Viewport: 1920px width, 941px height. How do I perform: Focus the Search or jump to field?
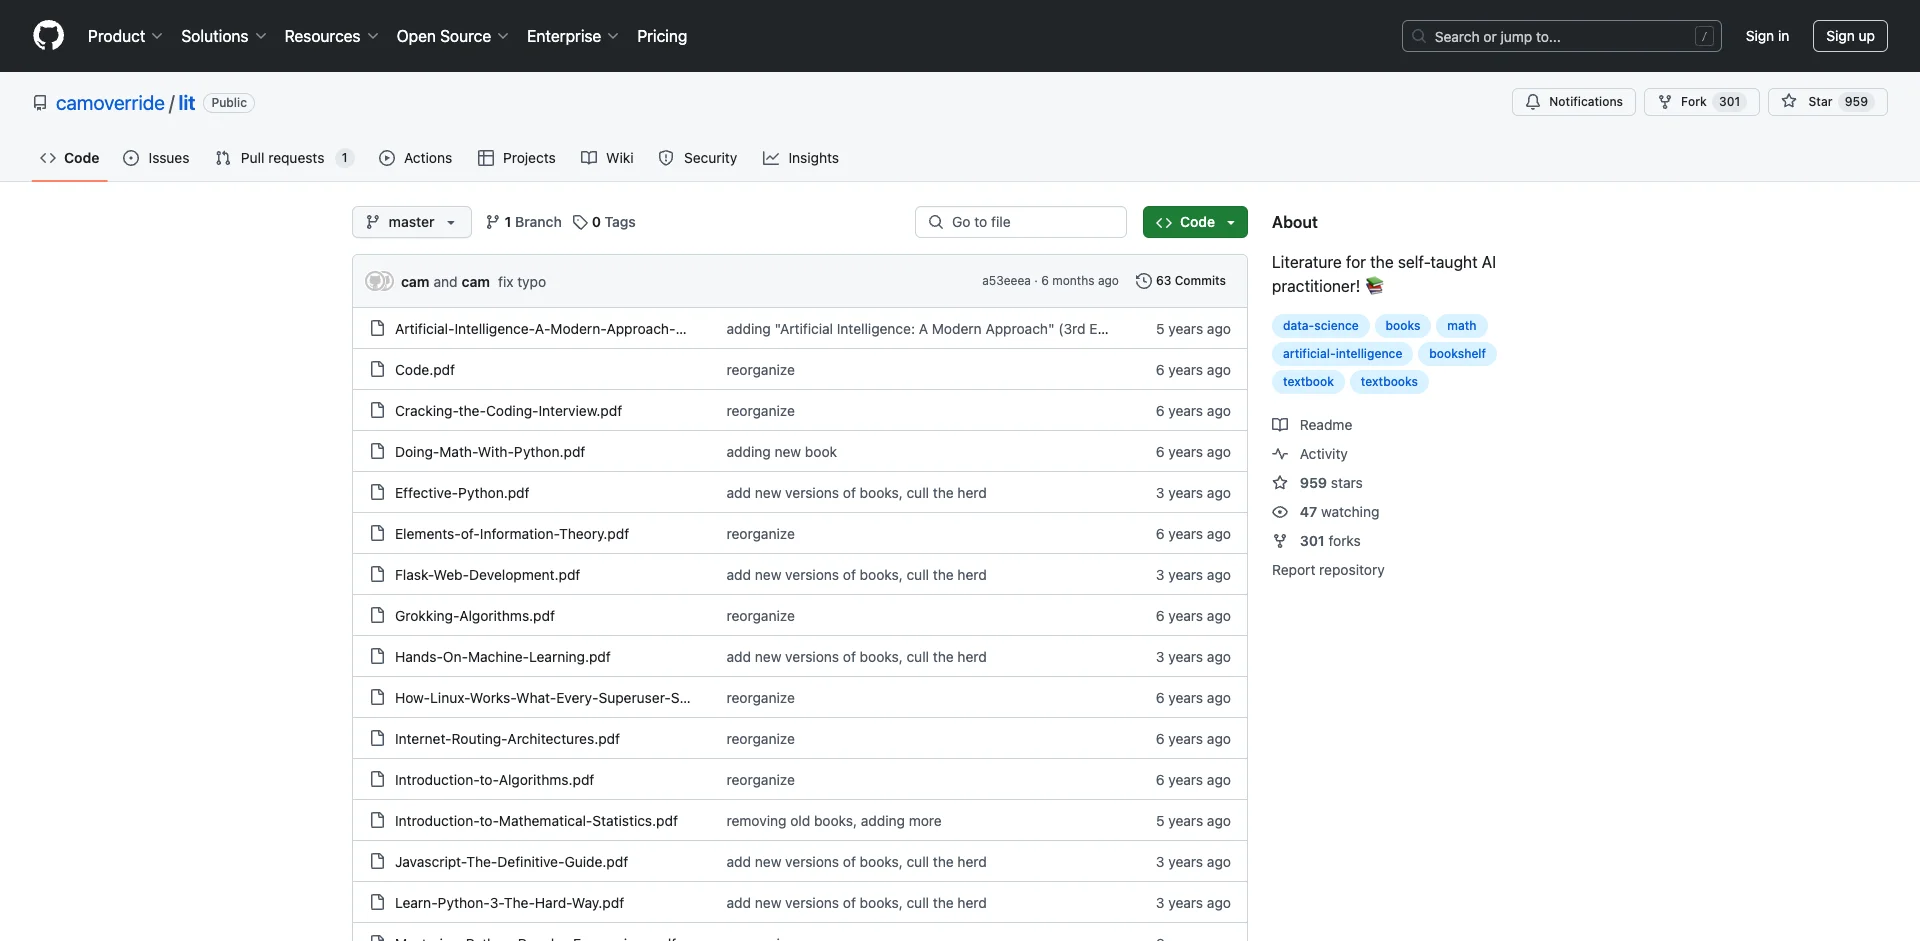pos(1562,36)
